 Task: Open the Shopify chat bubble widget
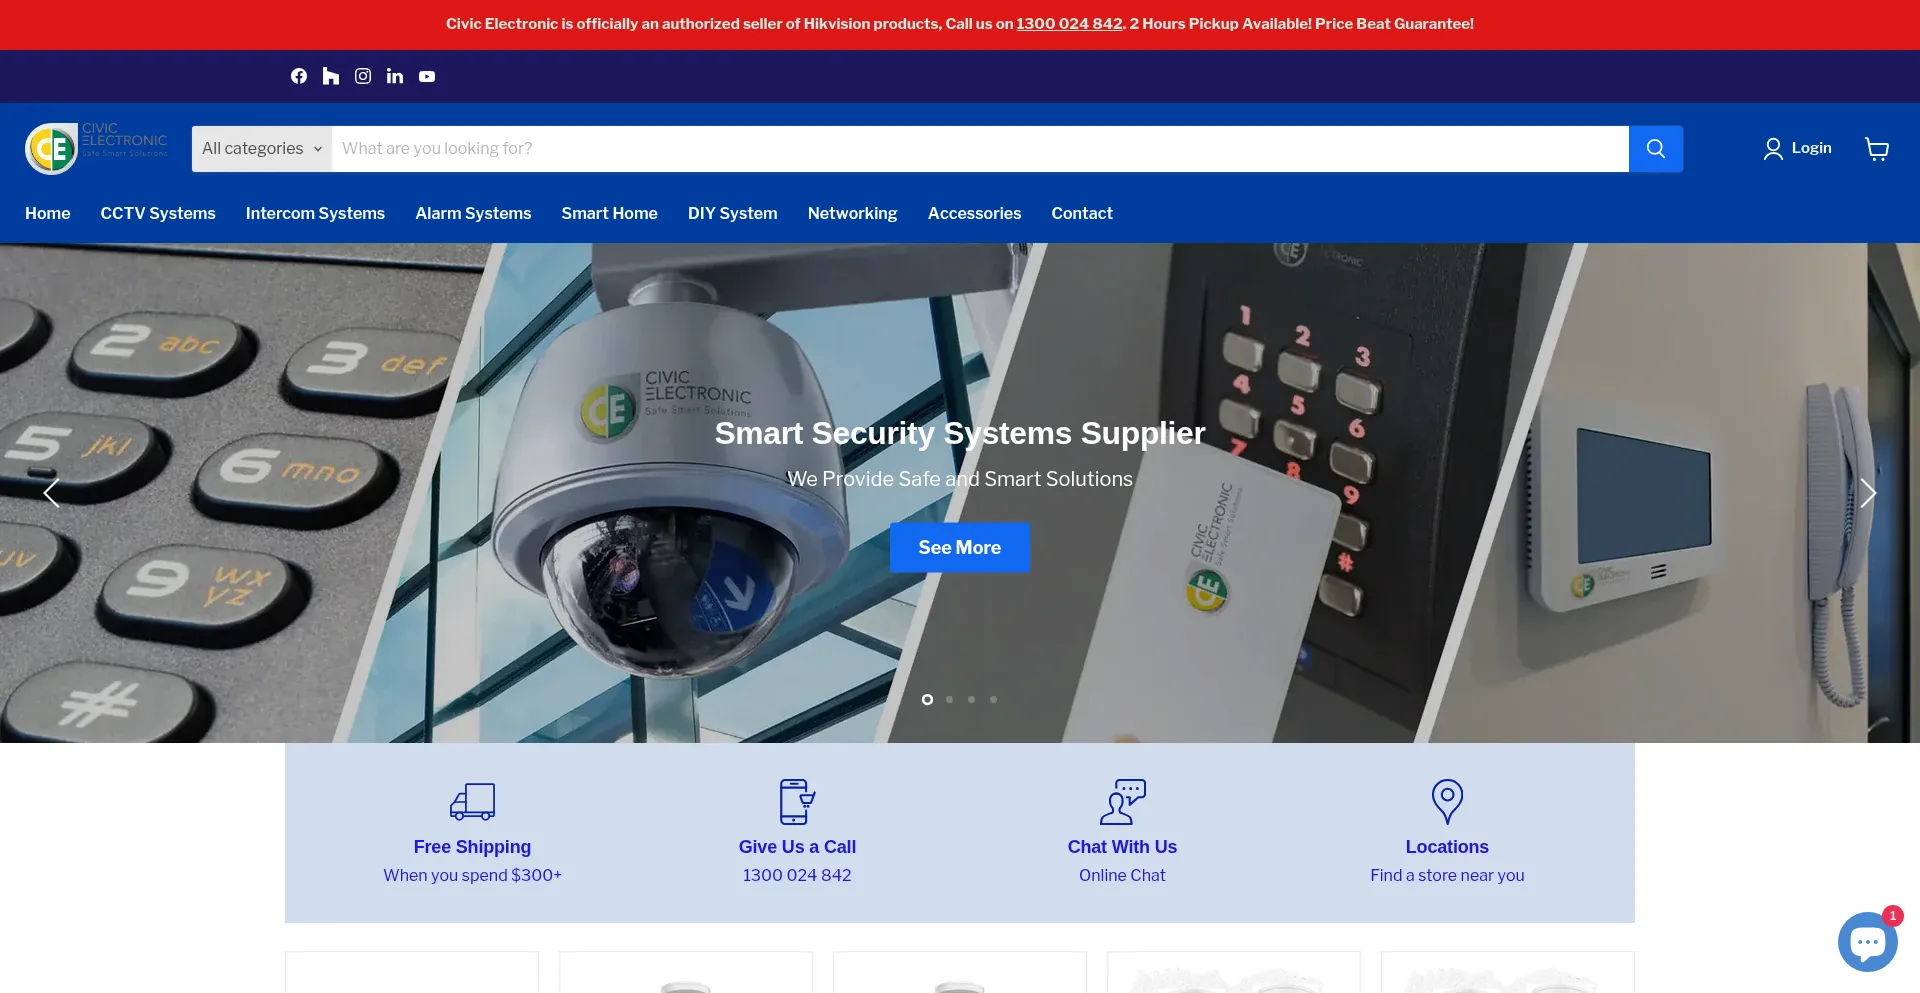click(1866, 941)
